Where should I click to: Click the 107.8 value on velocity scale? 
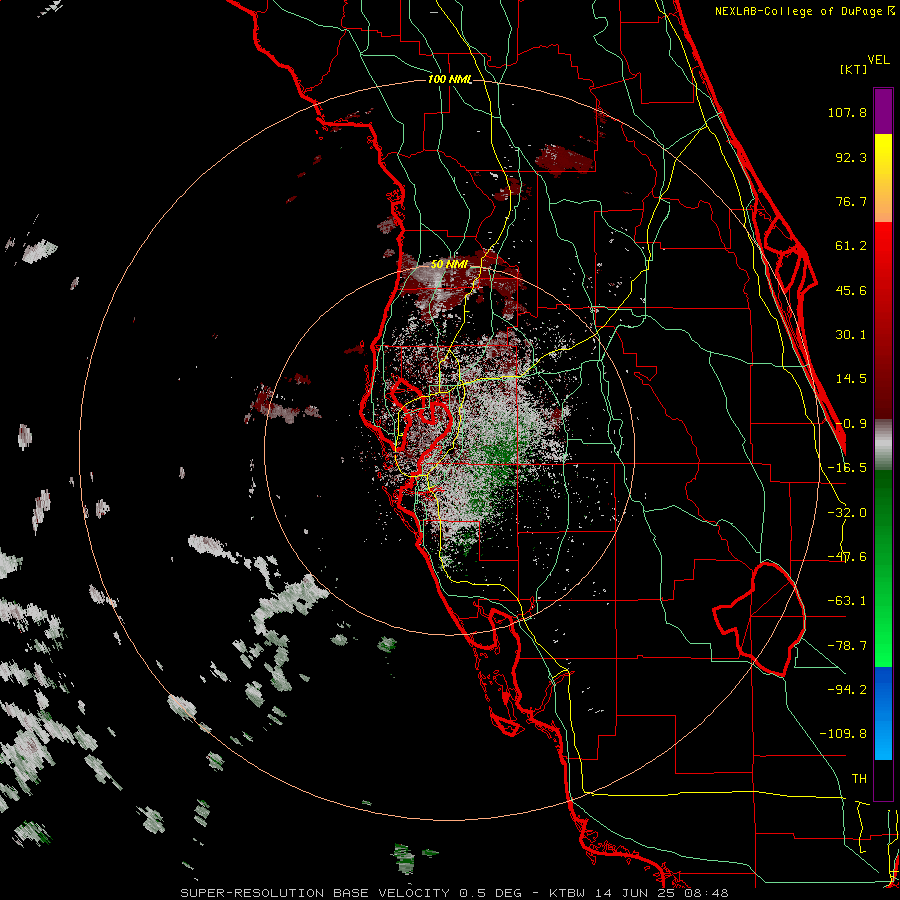coord(847,112)
